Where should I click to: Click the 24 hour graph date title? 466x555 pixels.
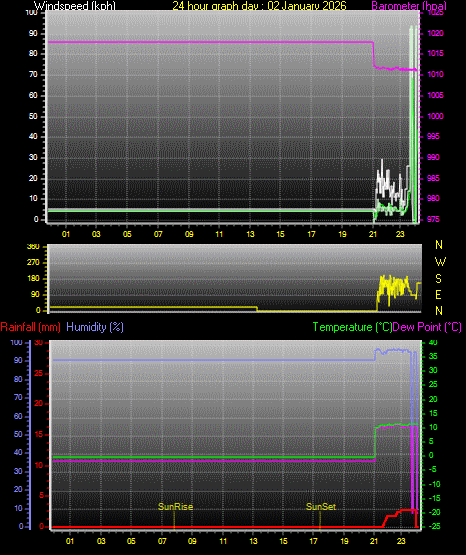pyautogui.click(x=259, y=5)
